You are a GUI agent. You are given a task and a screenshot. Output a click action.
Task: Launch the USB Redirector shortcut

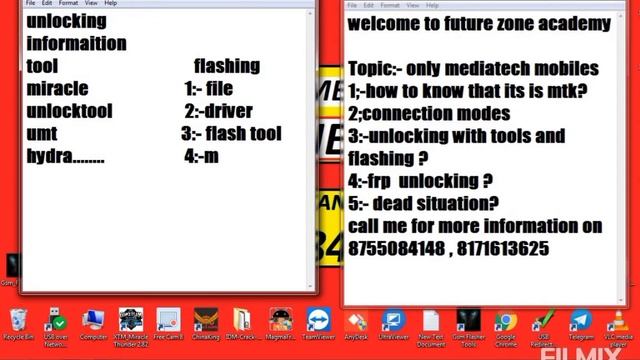click(544, 327)
